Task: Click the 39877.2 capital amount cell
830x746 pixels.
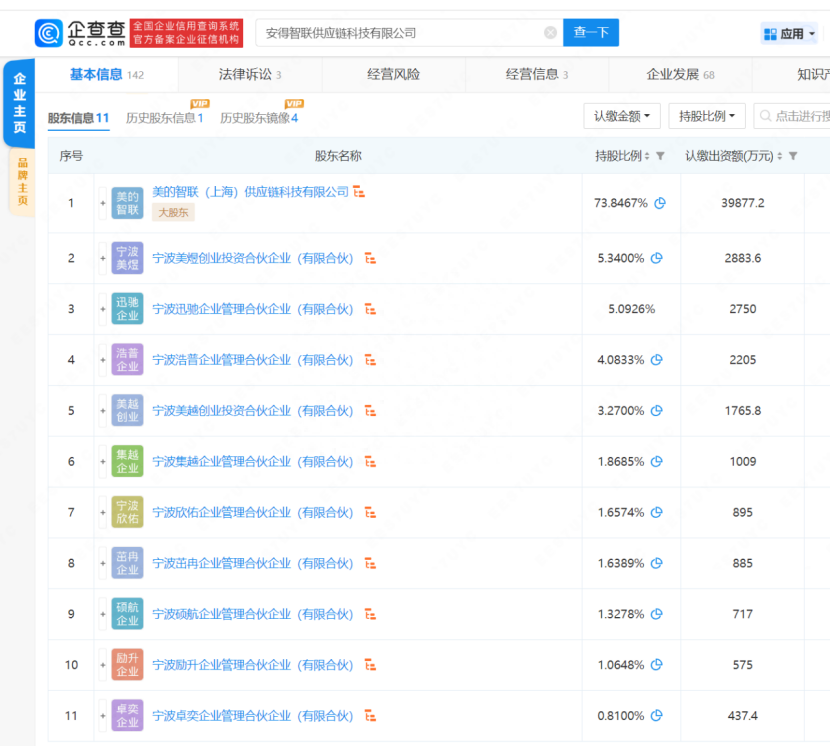Action: coord(743,203)
